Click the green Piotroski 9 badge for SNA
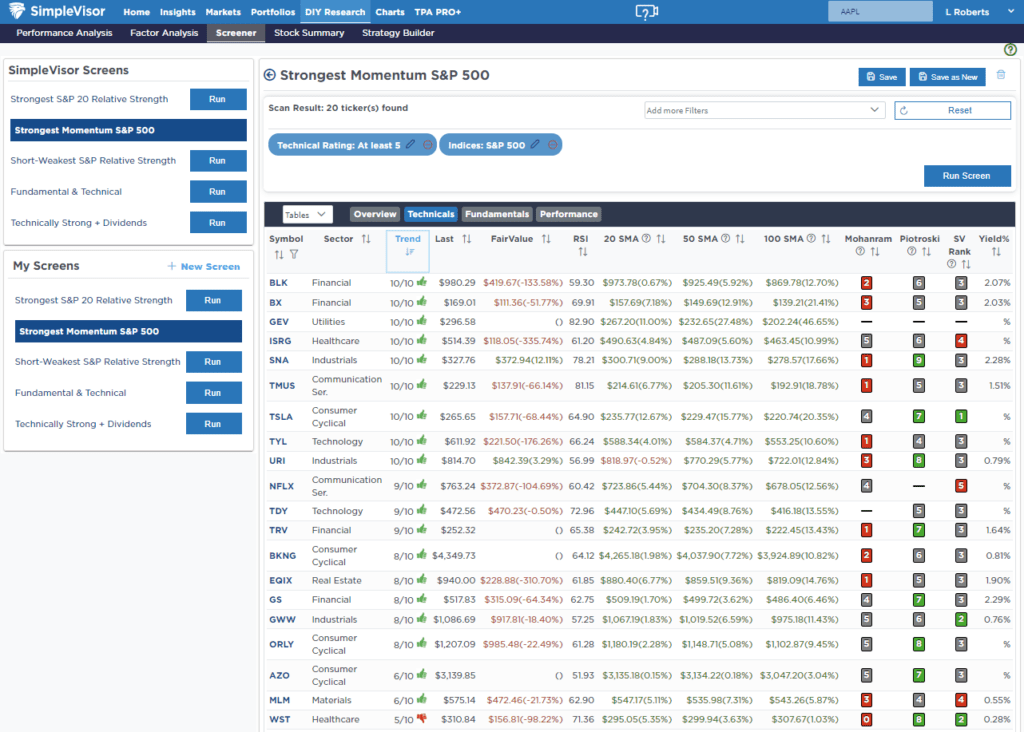The width and height of the screenshot is (1024, 732). [918, 360]
